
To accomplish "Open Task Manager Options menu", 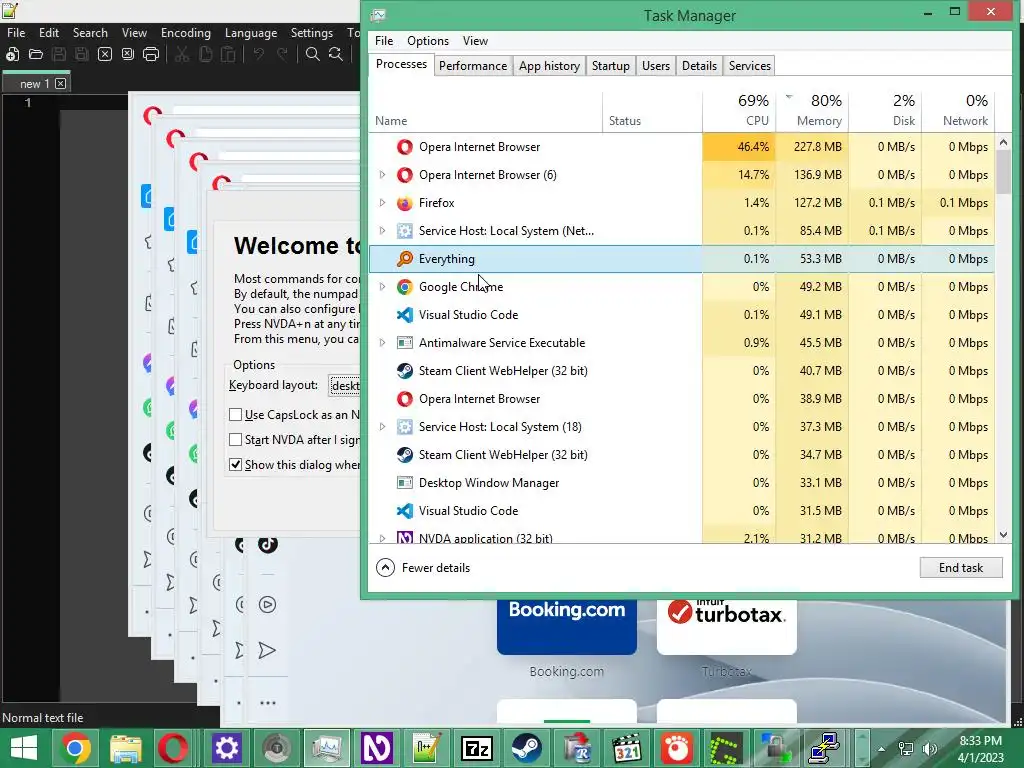I will (x=428, y=40).
